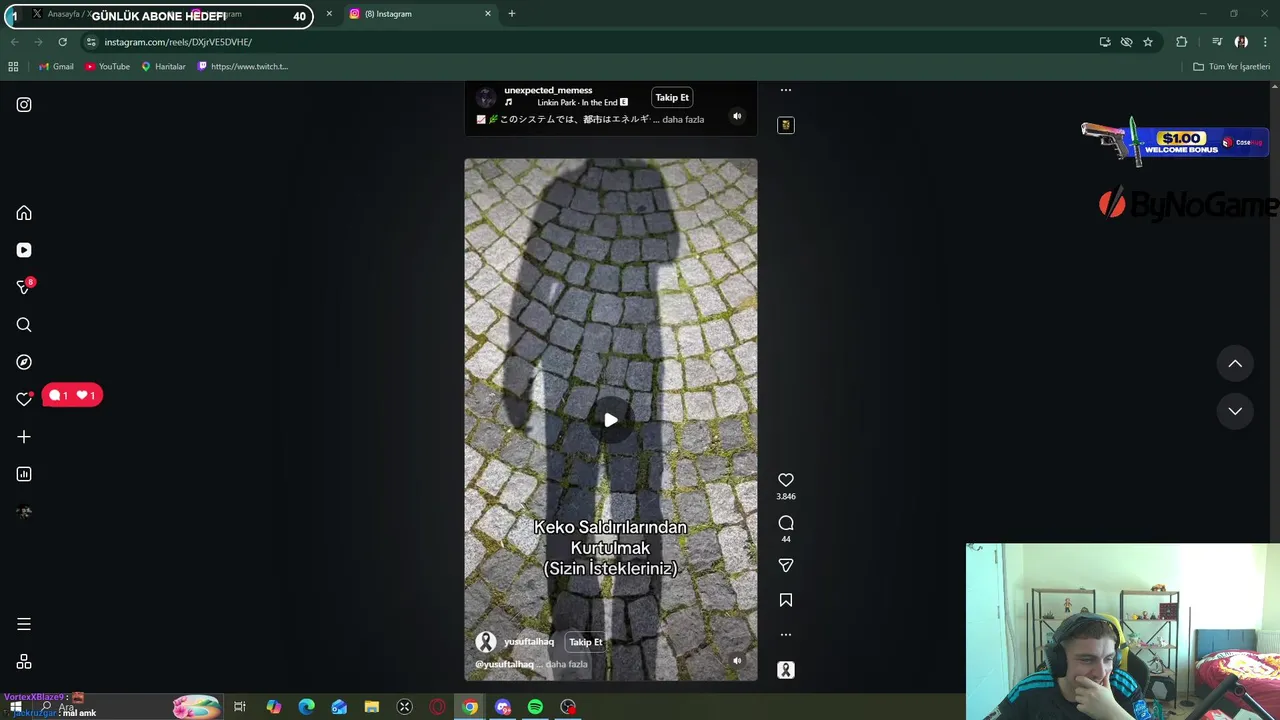
Task: Open audio thumbnail at reel bottom right
Action: [786, 670]
